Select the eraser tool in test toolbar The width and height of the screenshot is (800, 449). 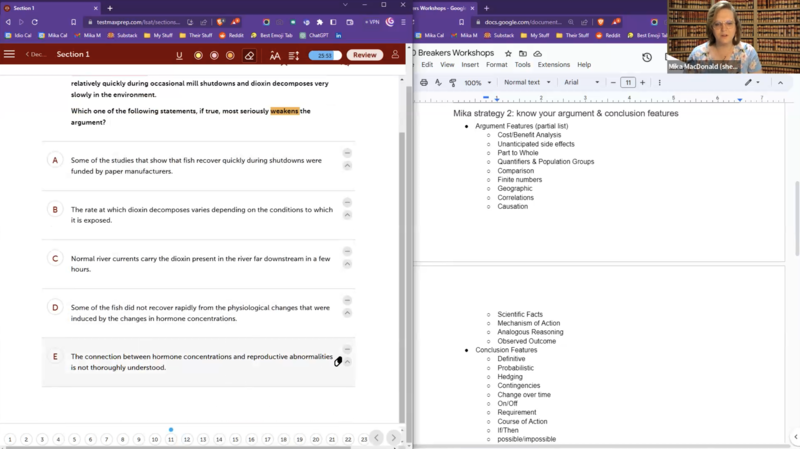click(x=249, y=55)
